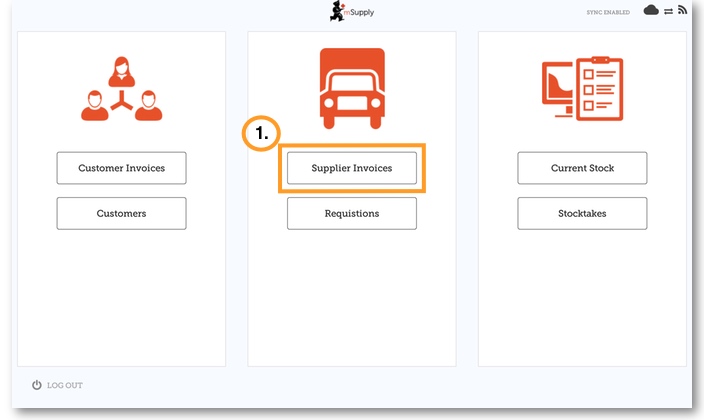Open Customer Invoices
Viewport: 704px width, 420px height.
click(121, 168)
